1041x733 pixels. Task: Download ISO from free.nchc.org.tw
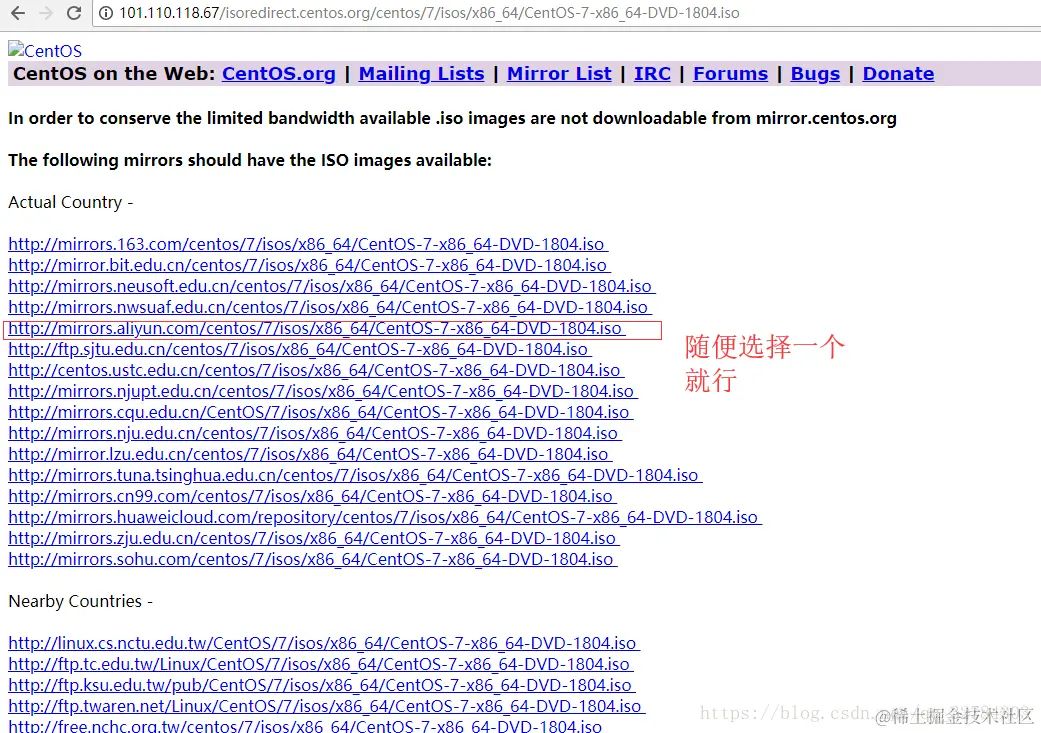tap(305, 726)
